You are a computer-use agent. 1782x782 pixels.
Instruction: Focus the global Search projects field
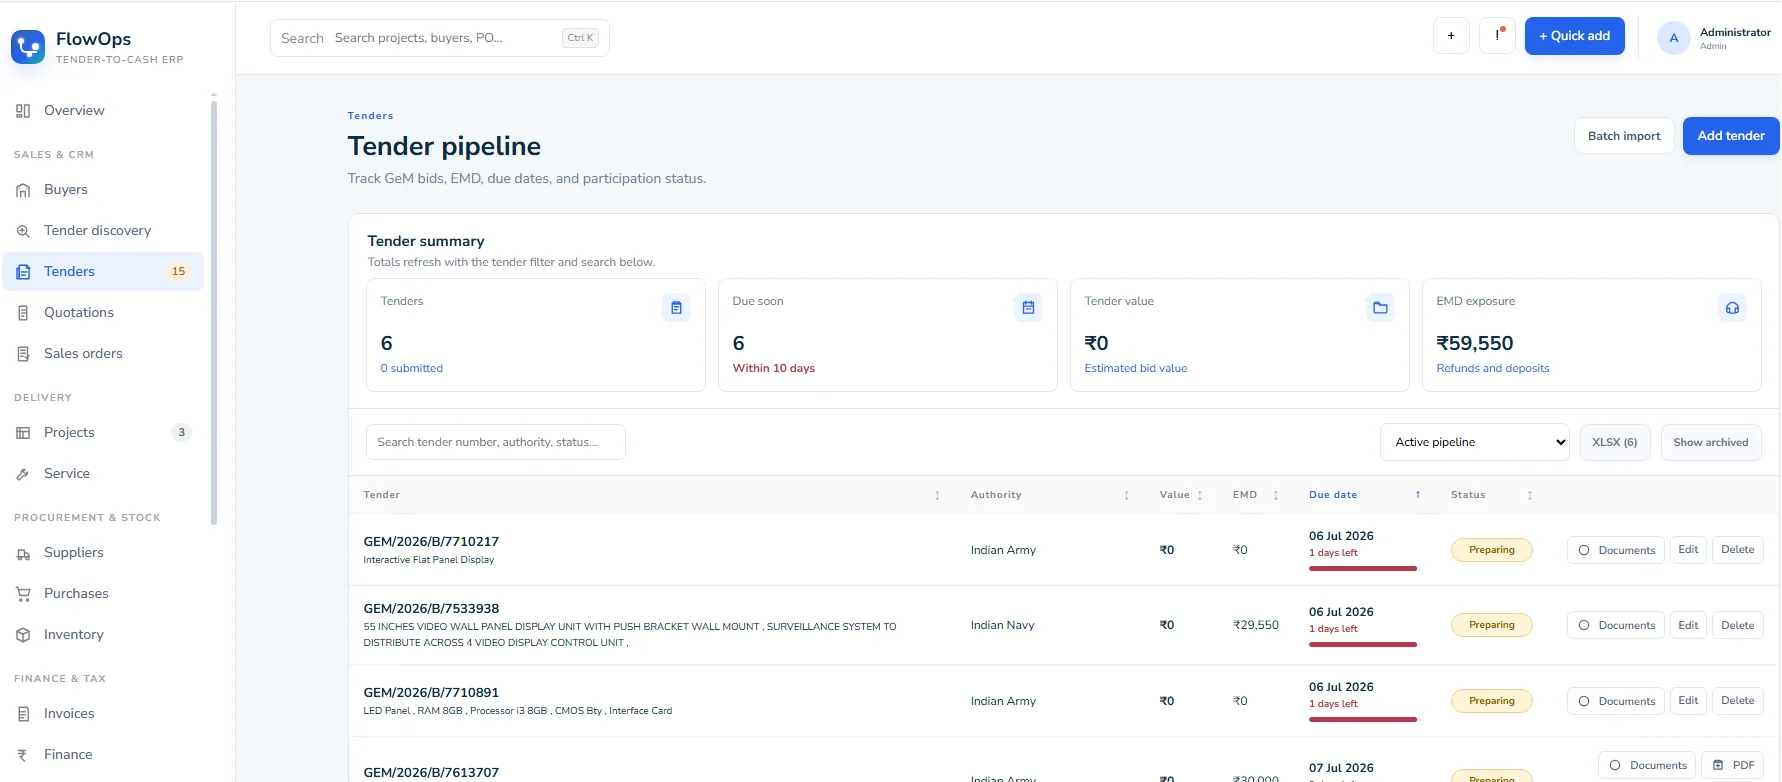[x=440, y=38]
